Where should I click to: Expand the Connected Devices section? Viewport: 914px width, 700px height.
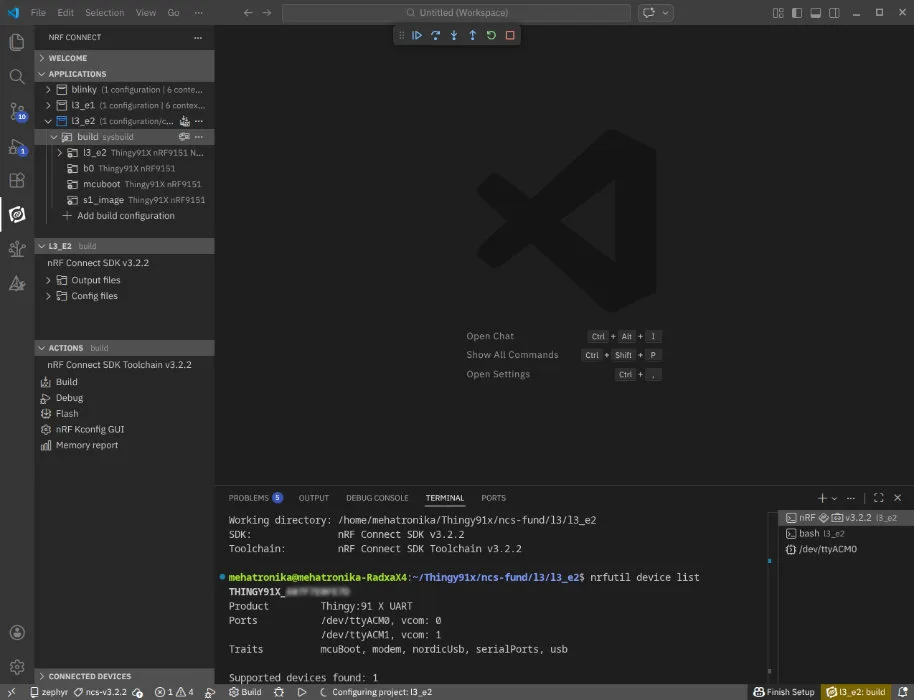[90, 676]
